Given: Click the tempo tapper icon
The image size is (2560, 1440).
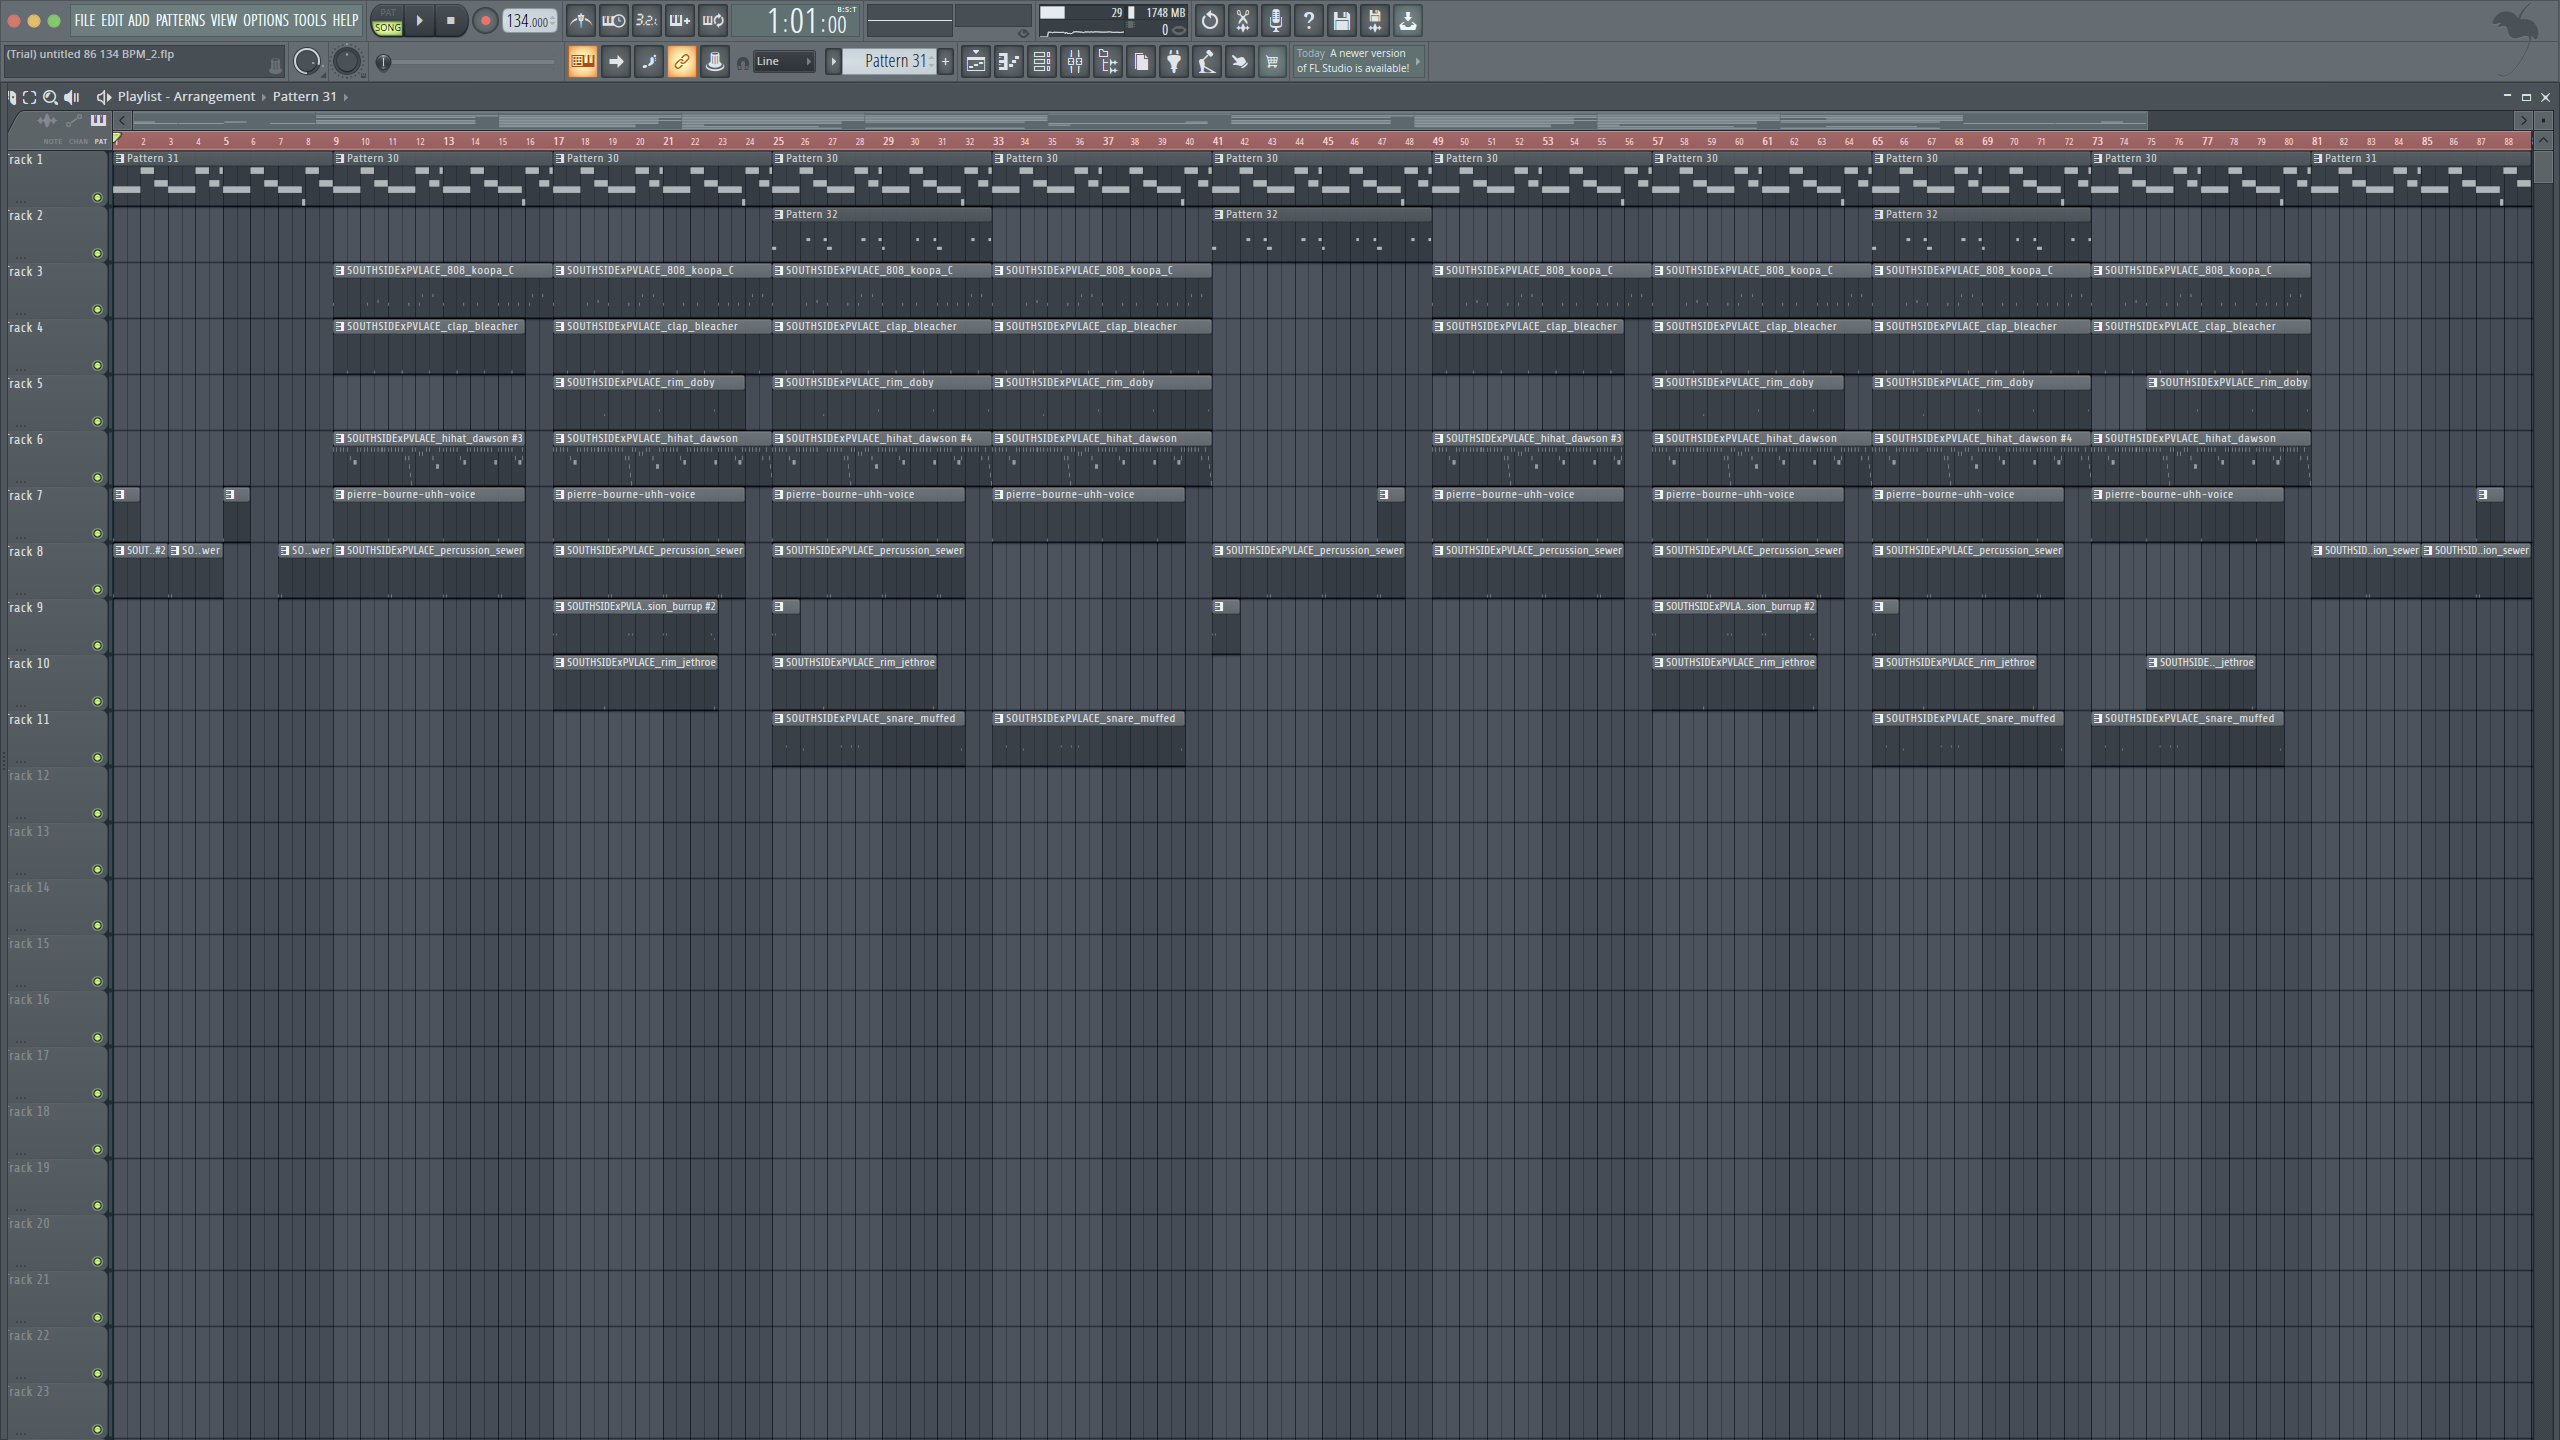Looking at the screenshot, I should click(x=1206, y=62).
